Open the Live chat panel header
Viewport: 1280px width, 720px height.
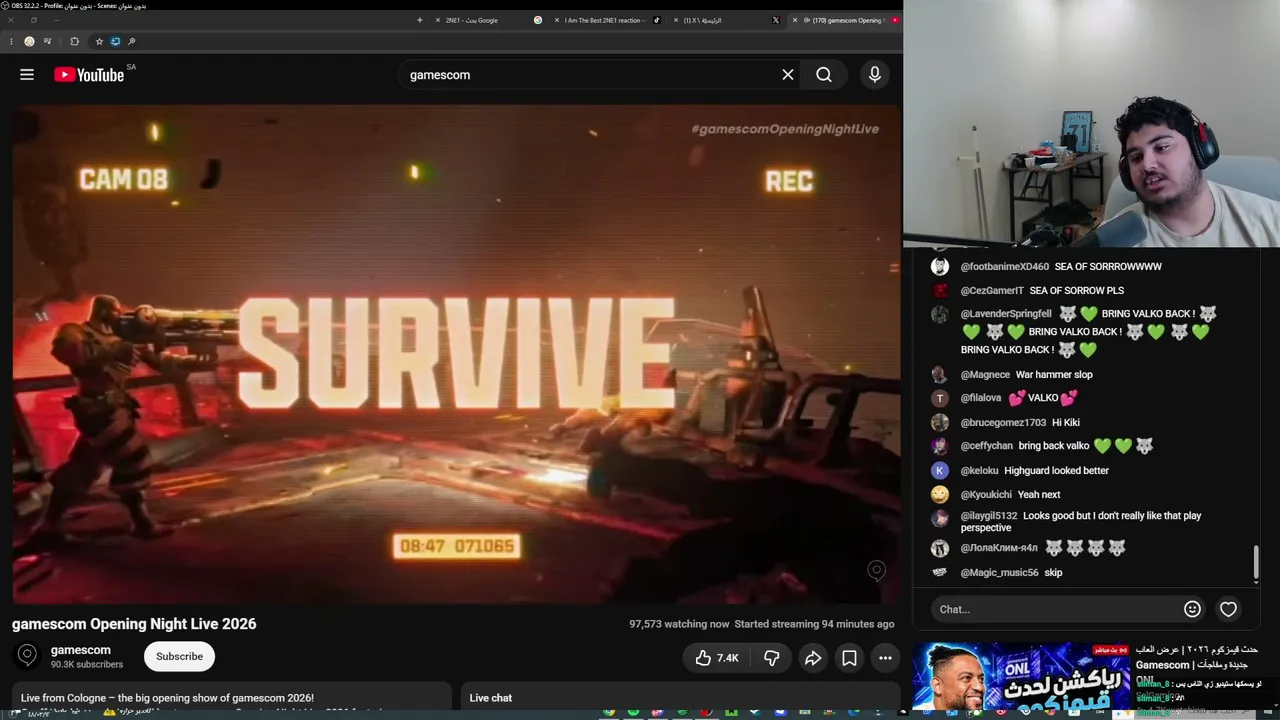pyautogui.click(x=680, y=698)
